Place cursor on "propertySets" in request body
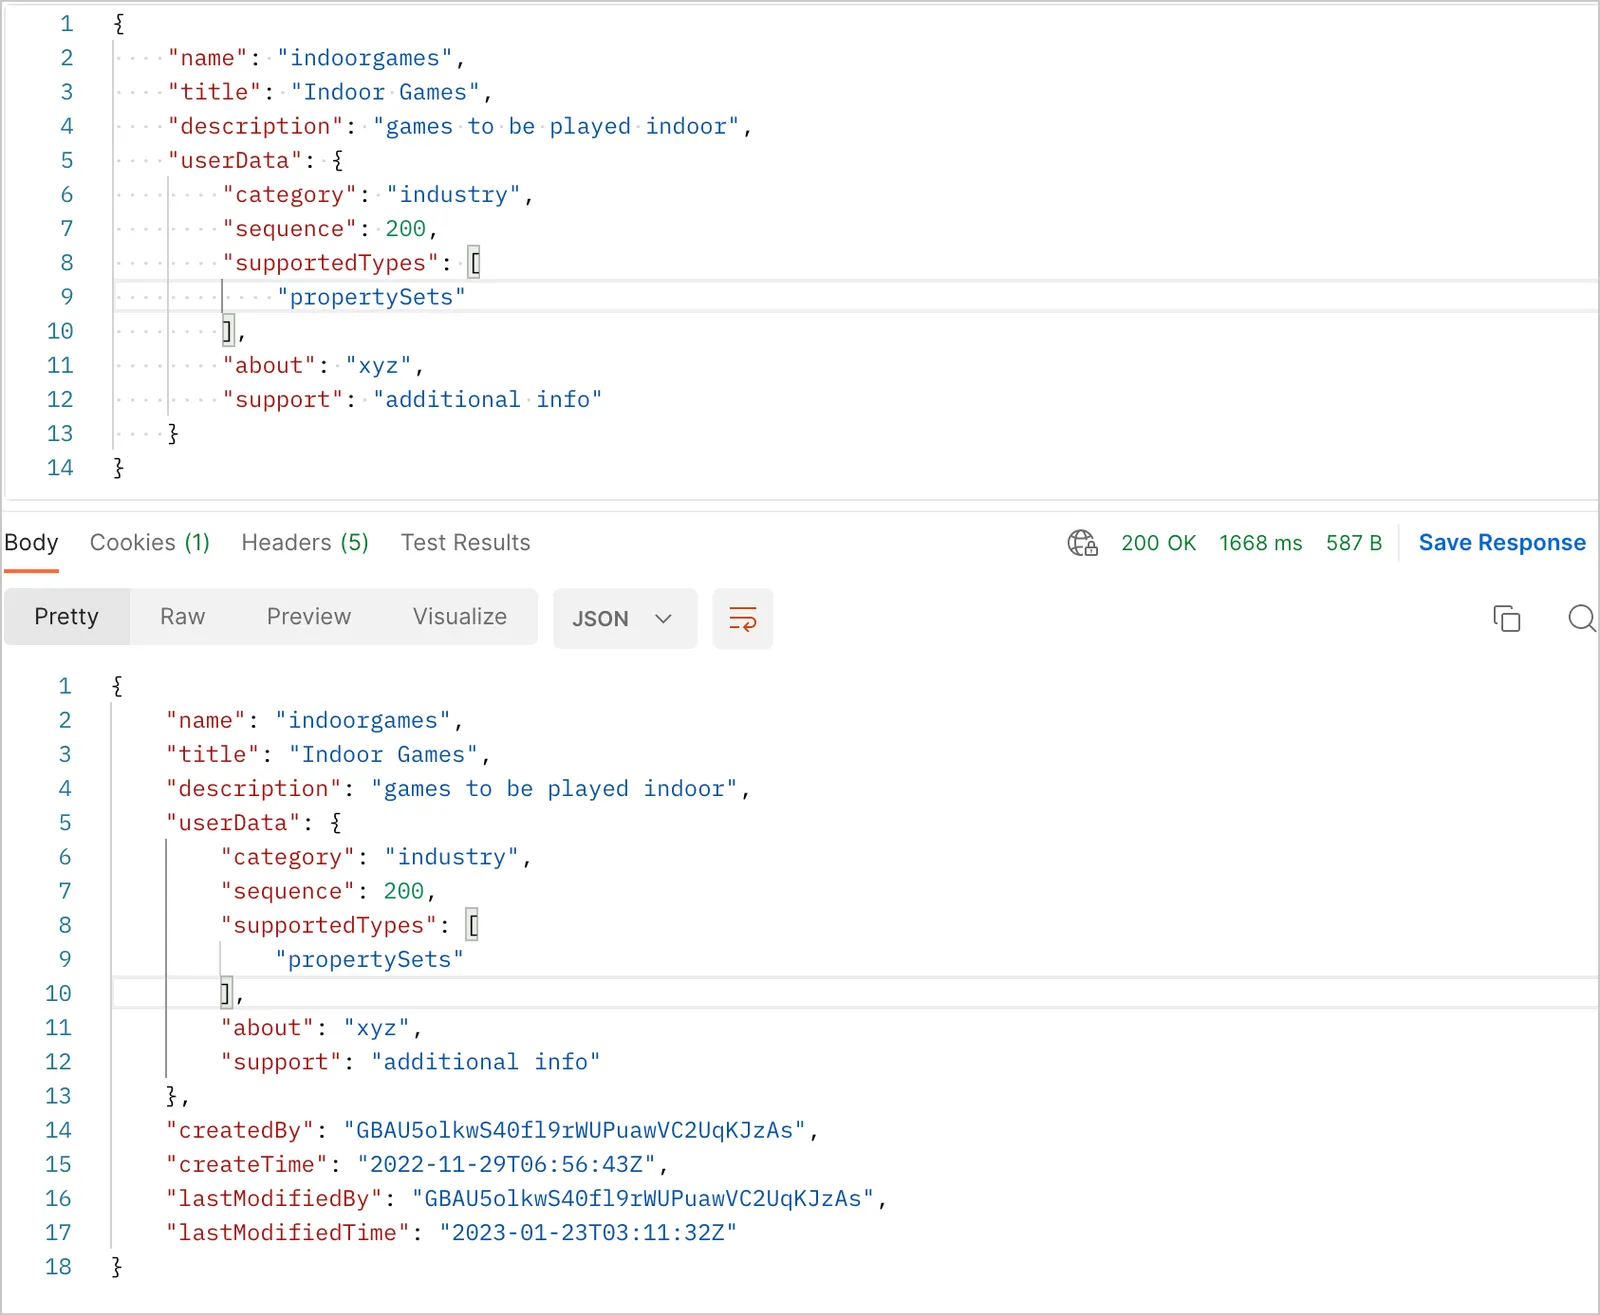The image size is (1600, 1315). 371,297
